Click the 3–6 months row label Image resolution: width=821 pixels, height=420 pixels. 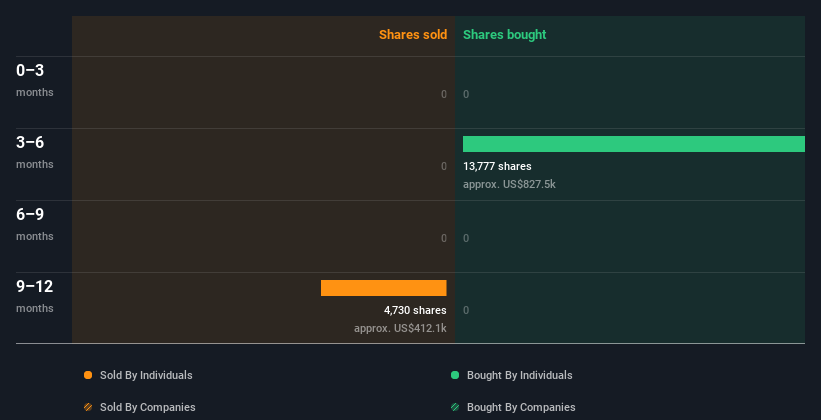click(35, 152)
